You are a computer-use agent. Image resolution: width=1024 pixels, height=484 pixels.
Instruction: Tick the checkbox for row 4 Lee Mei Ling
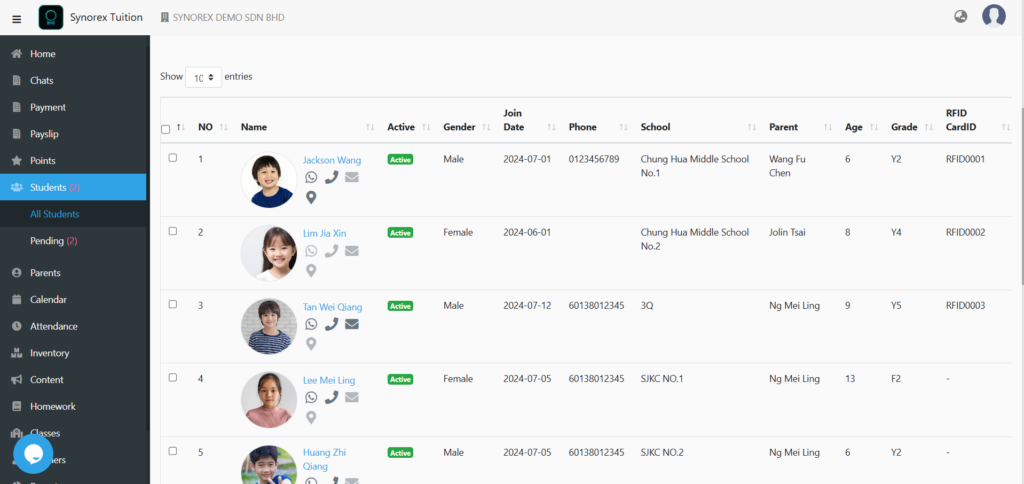172,377
